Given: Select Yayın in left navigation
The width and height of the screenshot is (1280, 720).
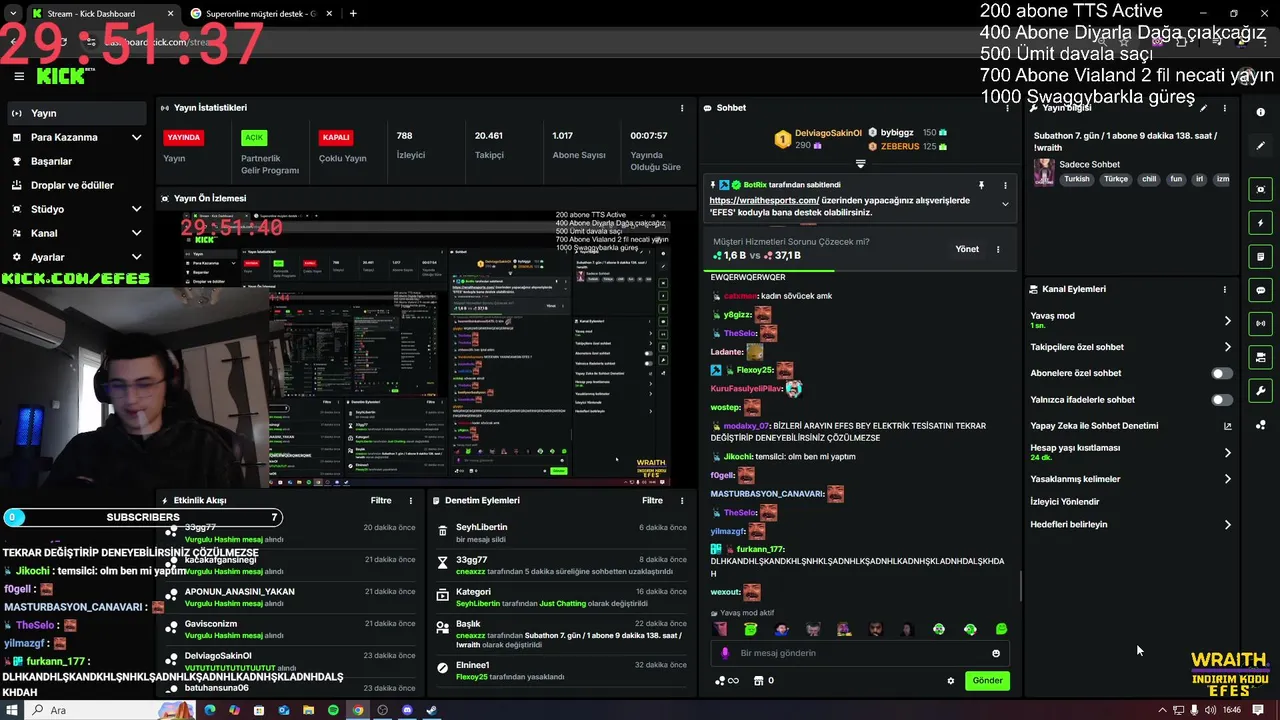Looking at the screenshot, I should 77,113.
